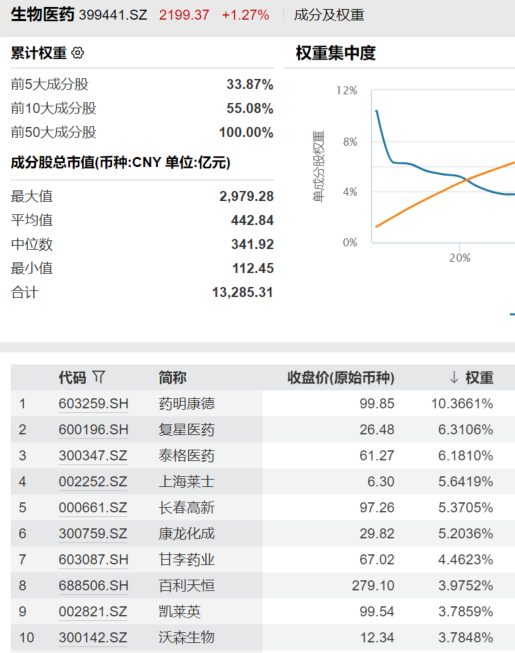Click the +1.27% change in header
515x653 pixels.
(245, 15)
